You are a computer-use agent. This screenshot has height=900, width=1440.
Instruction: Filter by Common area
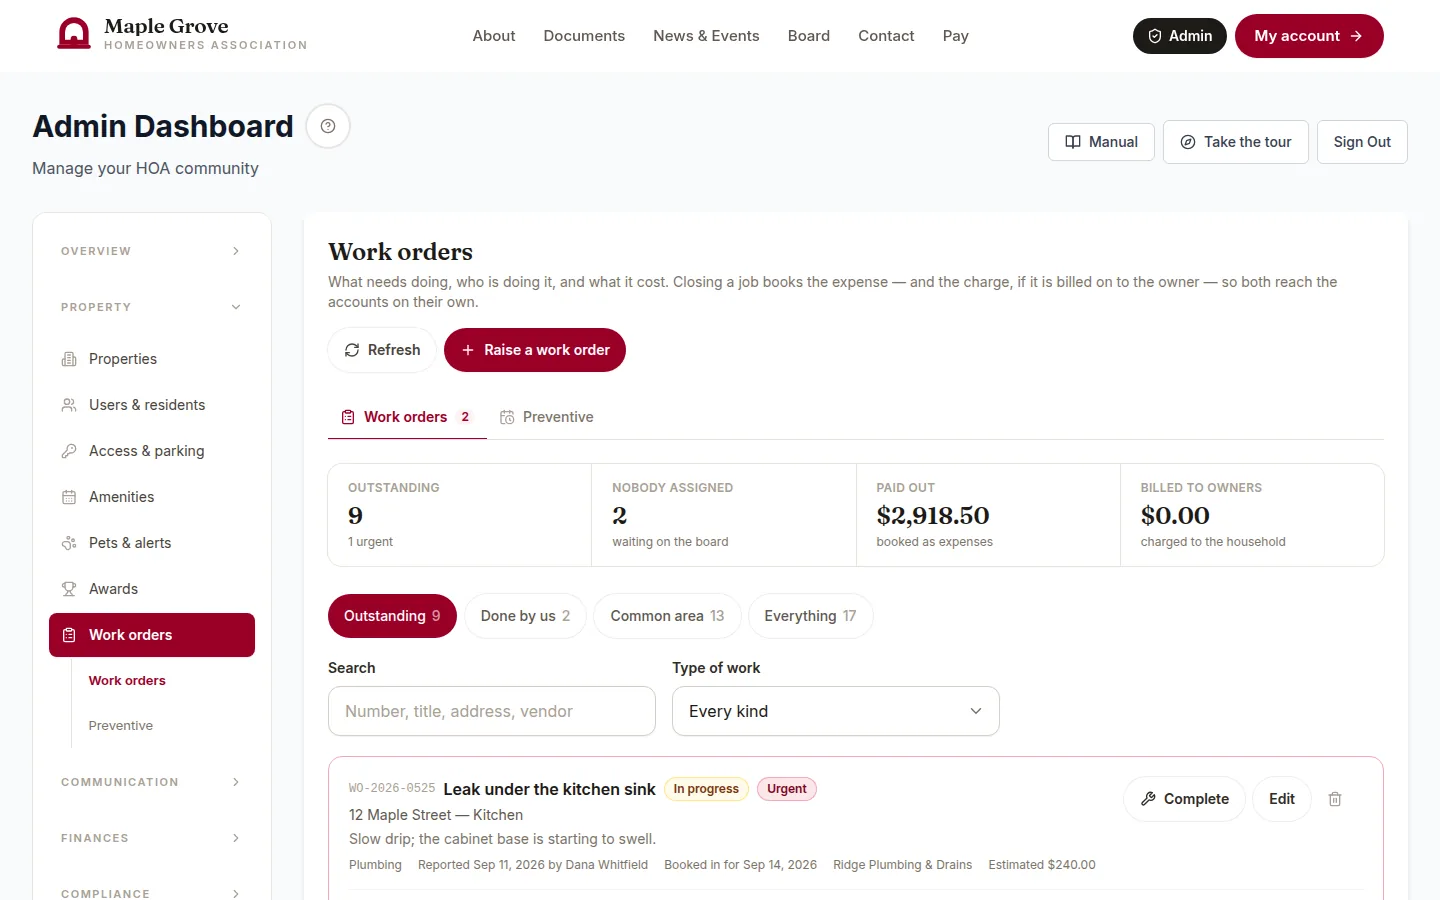[x=667, y=616]
